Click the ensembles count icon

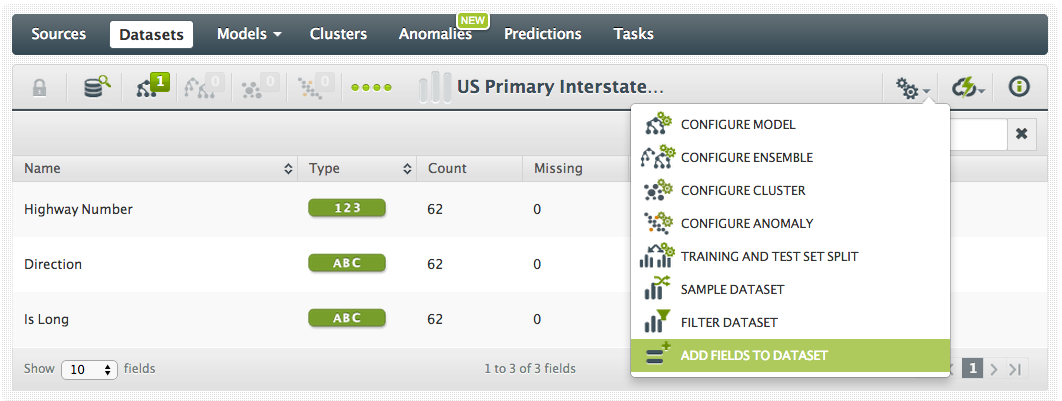(x=206, y=87)
